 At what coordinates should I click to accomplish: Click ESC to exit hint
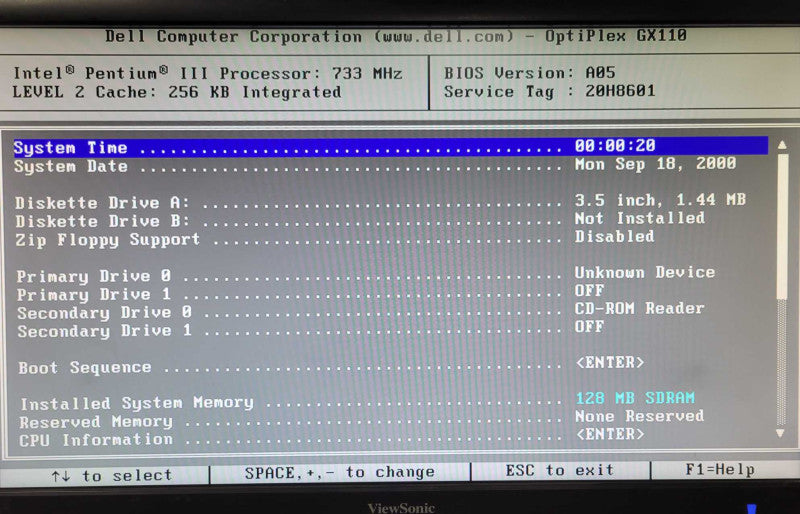pos(559,470)
